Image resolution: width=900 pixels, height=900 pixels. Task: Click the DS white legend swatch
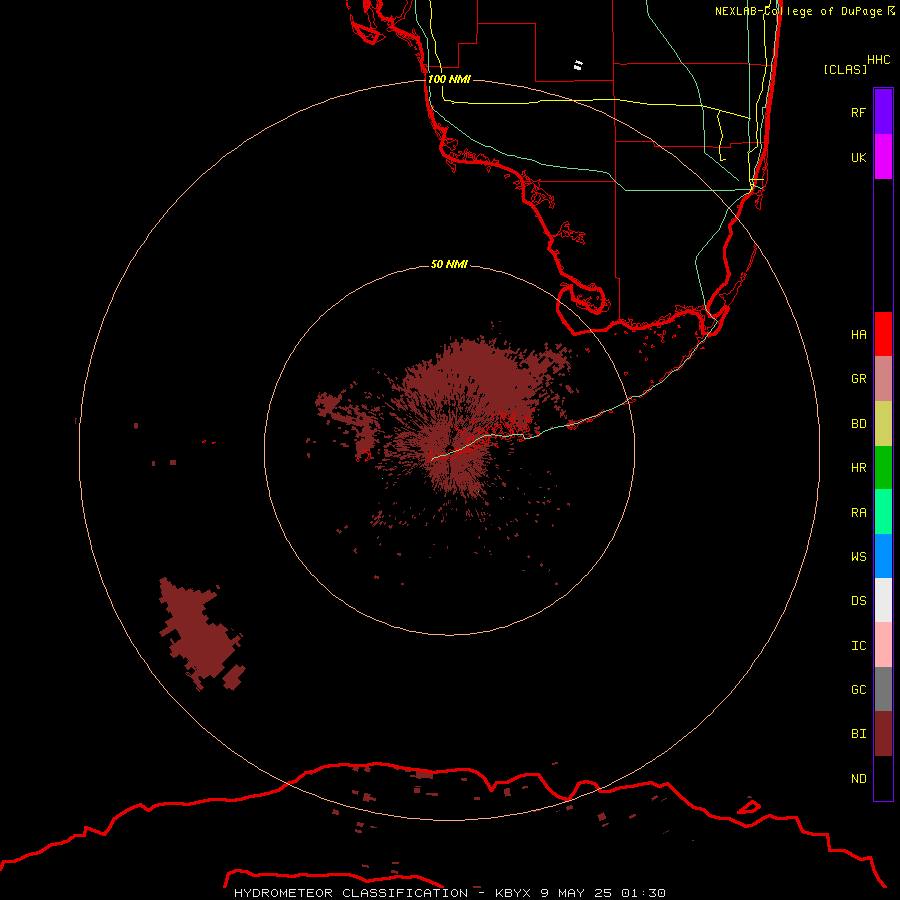tap(883, 600)
